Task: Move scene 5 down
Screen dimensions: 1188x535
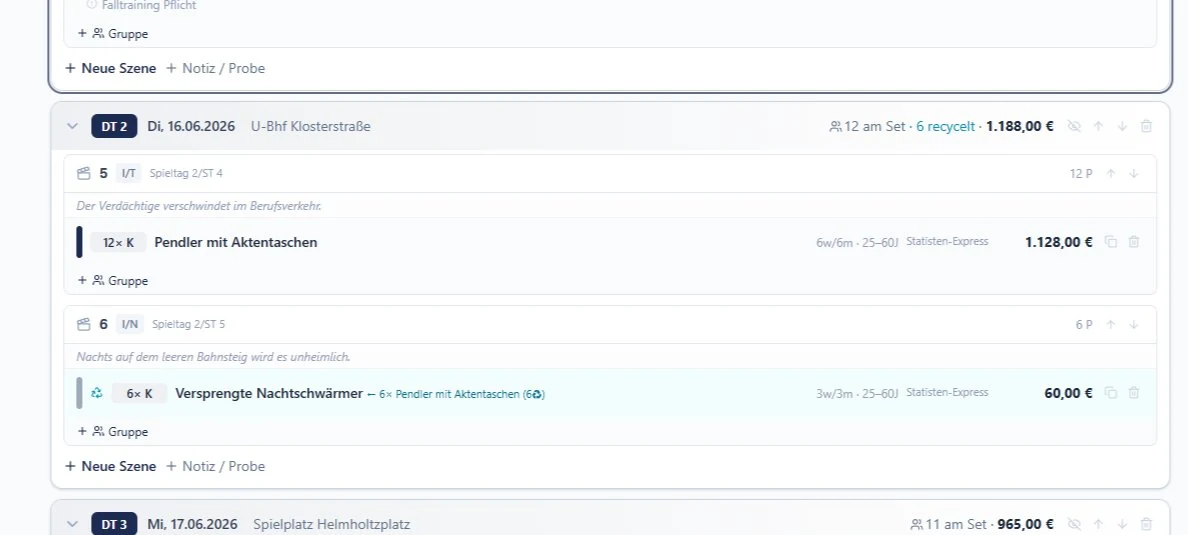Action: pos(1133,174)
